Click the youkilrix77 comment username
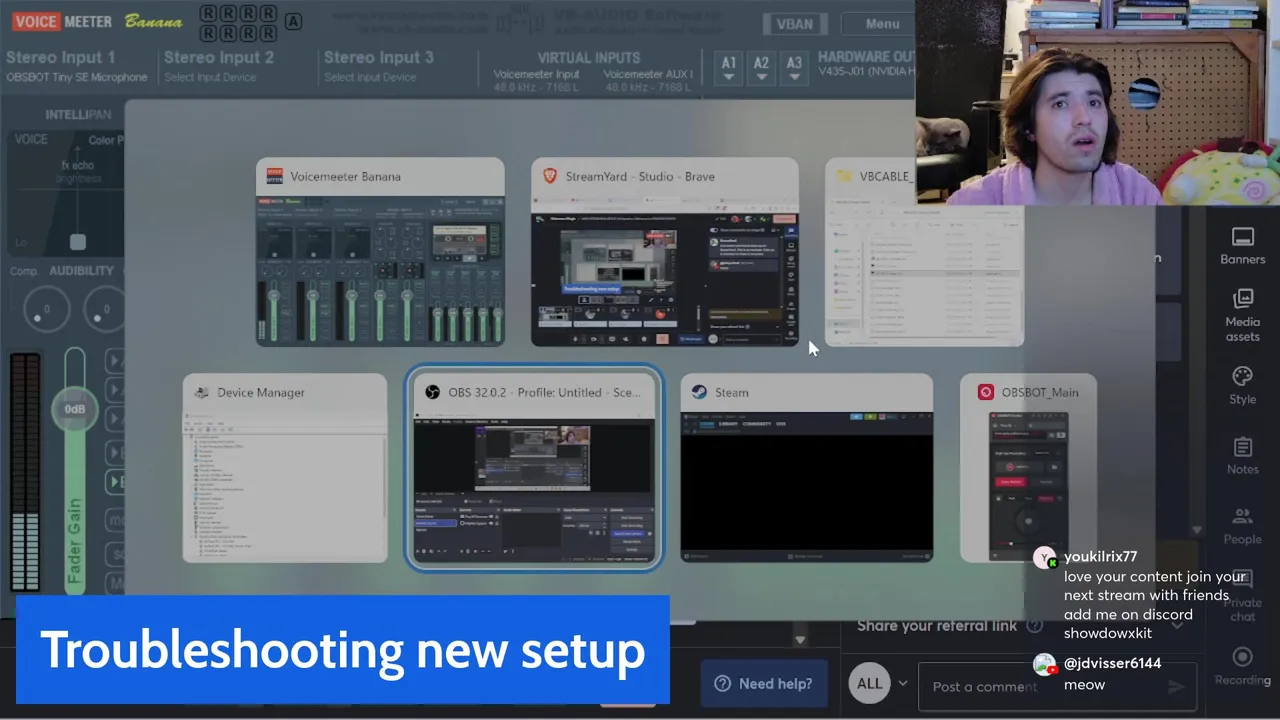 1100,557
